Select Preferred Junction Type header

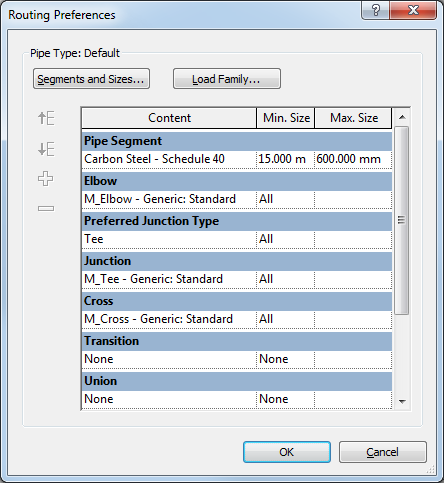(237, 221)
